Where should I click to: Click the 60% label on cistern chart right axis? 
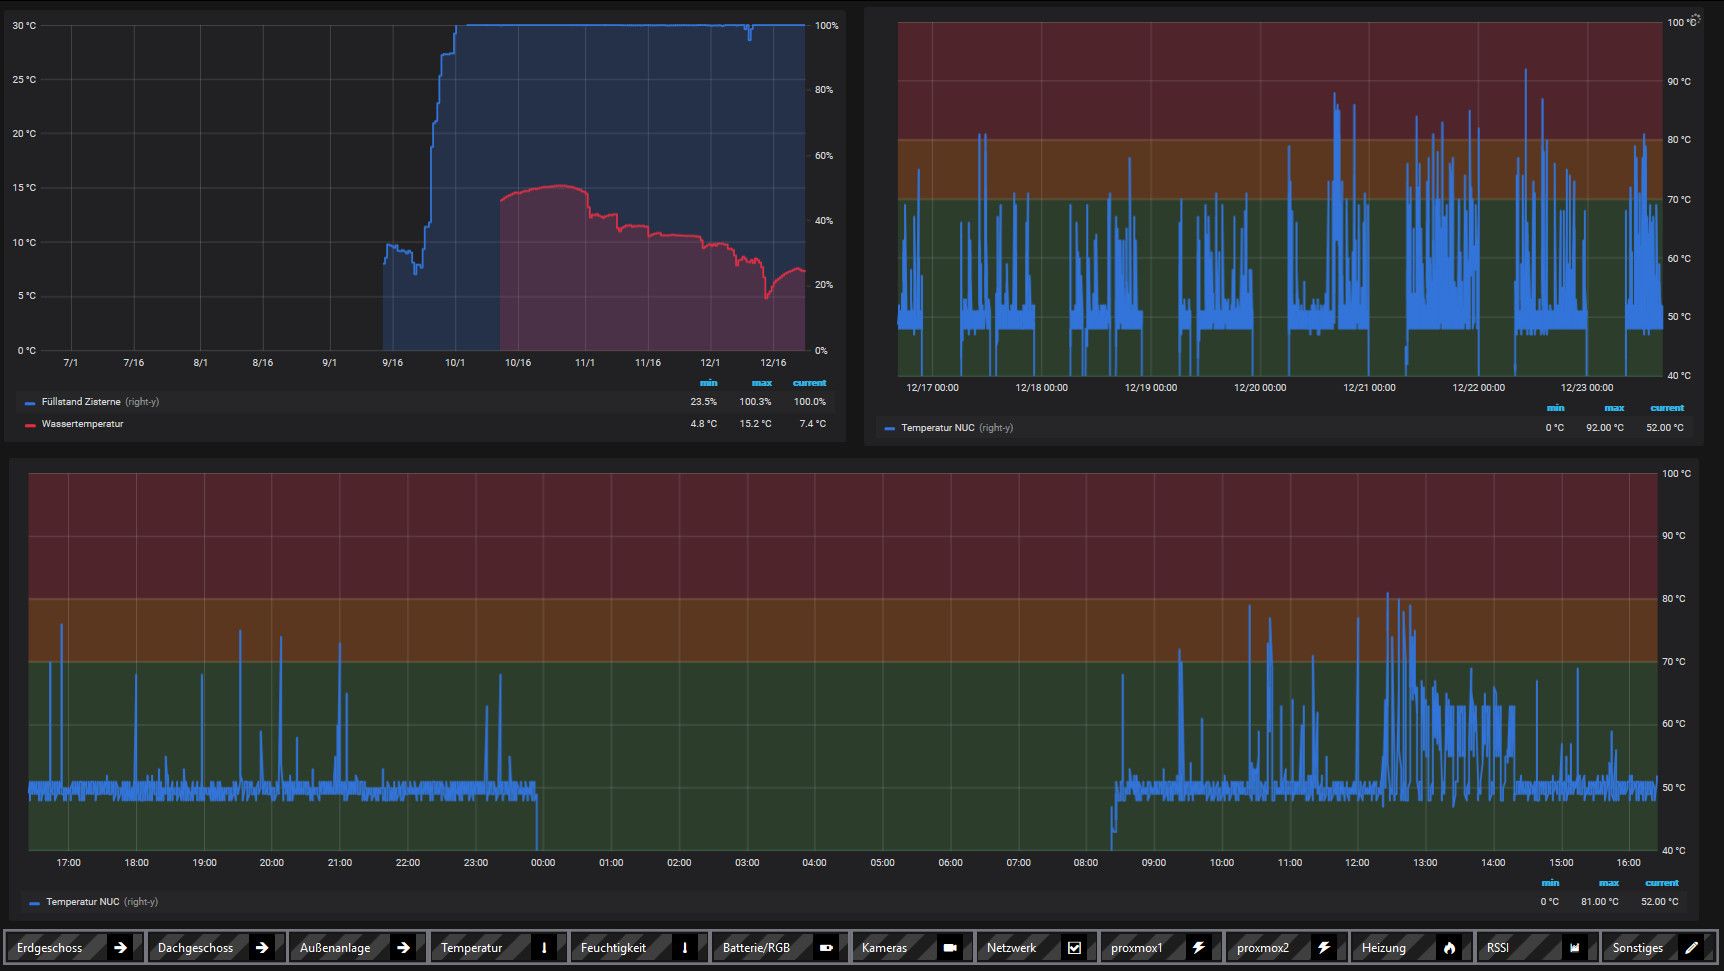point(824,156)
